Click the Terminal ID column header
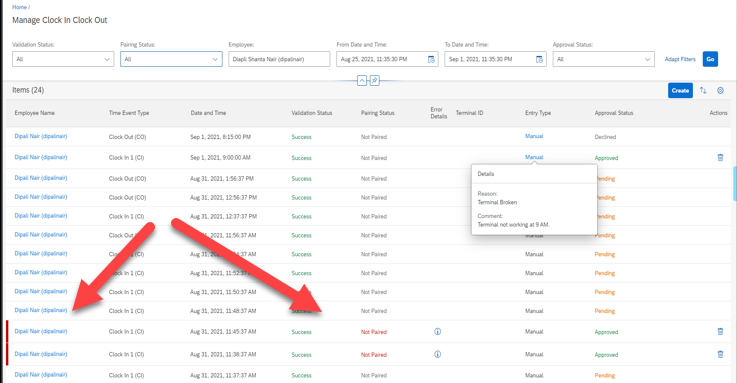This screenshot has height=383, width=737. tap(469, 113)
